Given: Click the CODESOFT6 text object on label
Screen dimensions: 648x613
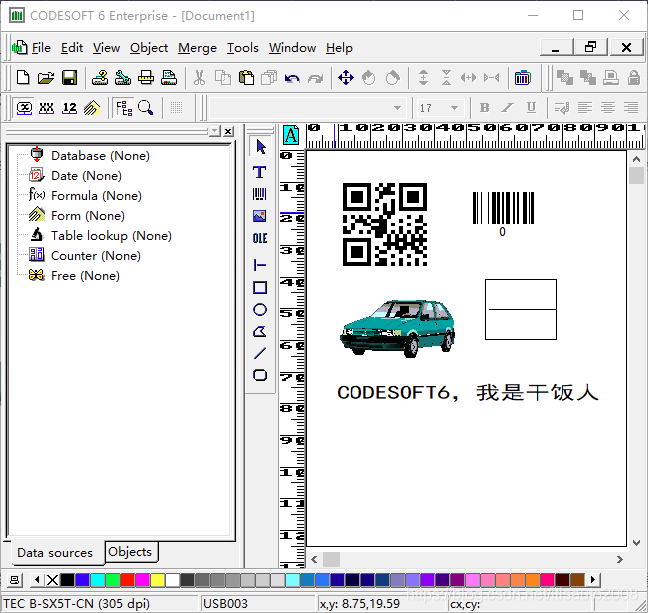Looking at the screenshot, I should tap(468, 392).
